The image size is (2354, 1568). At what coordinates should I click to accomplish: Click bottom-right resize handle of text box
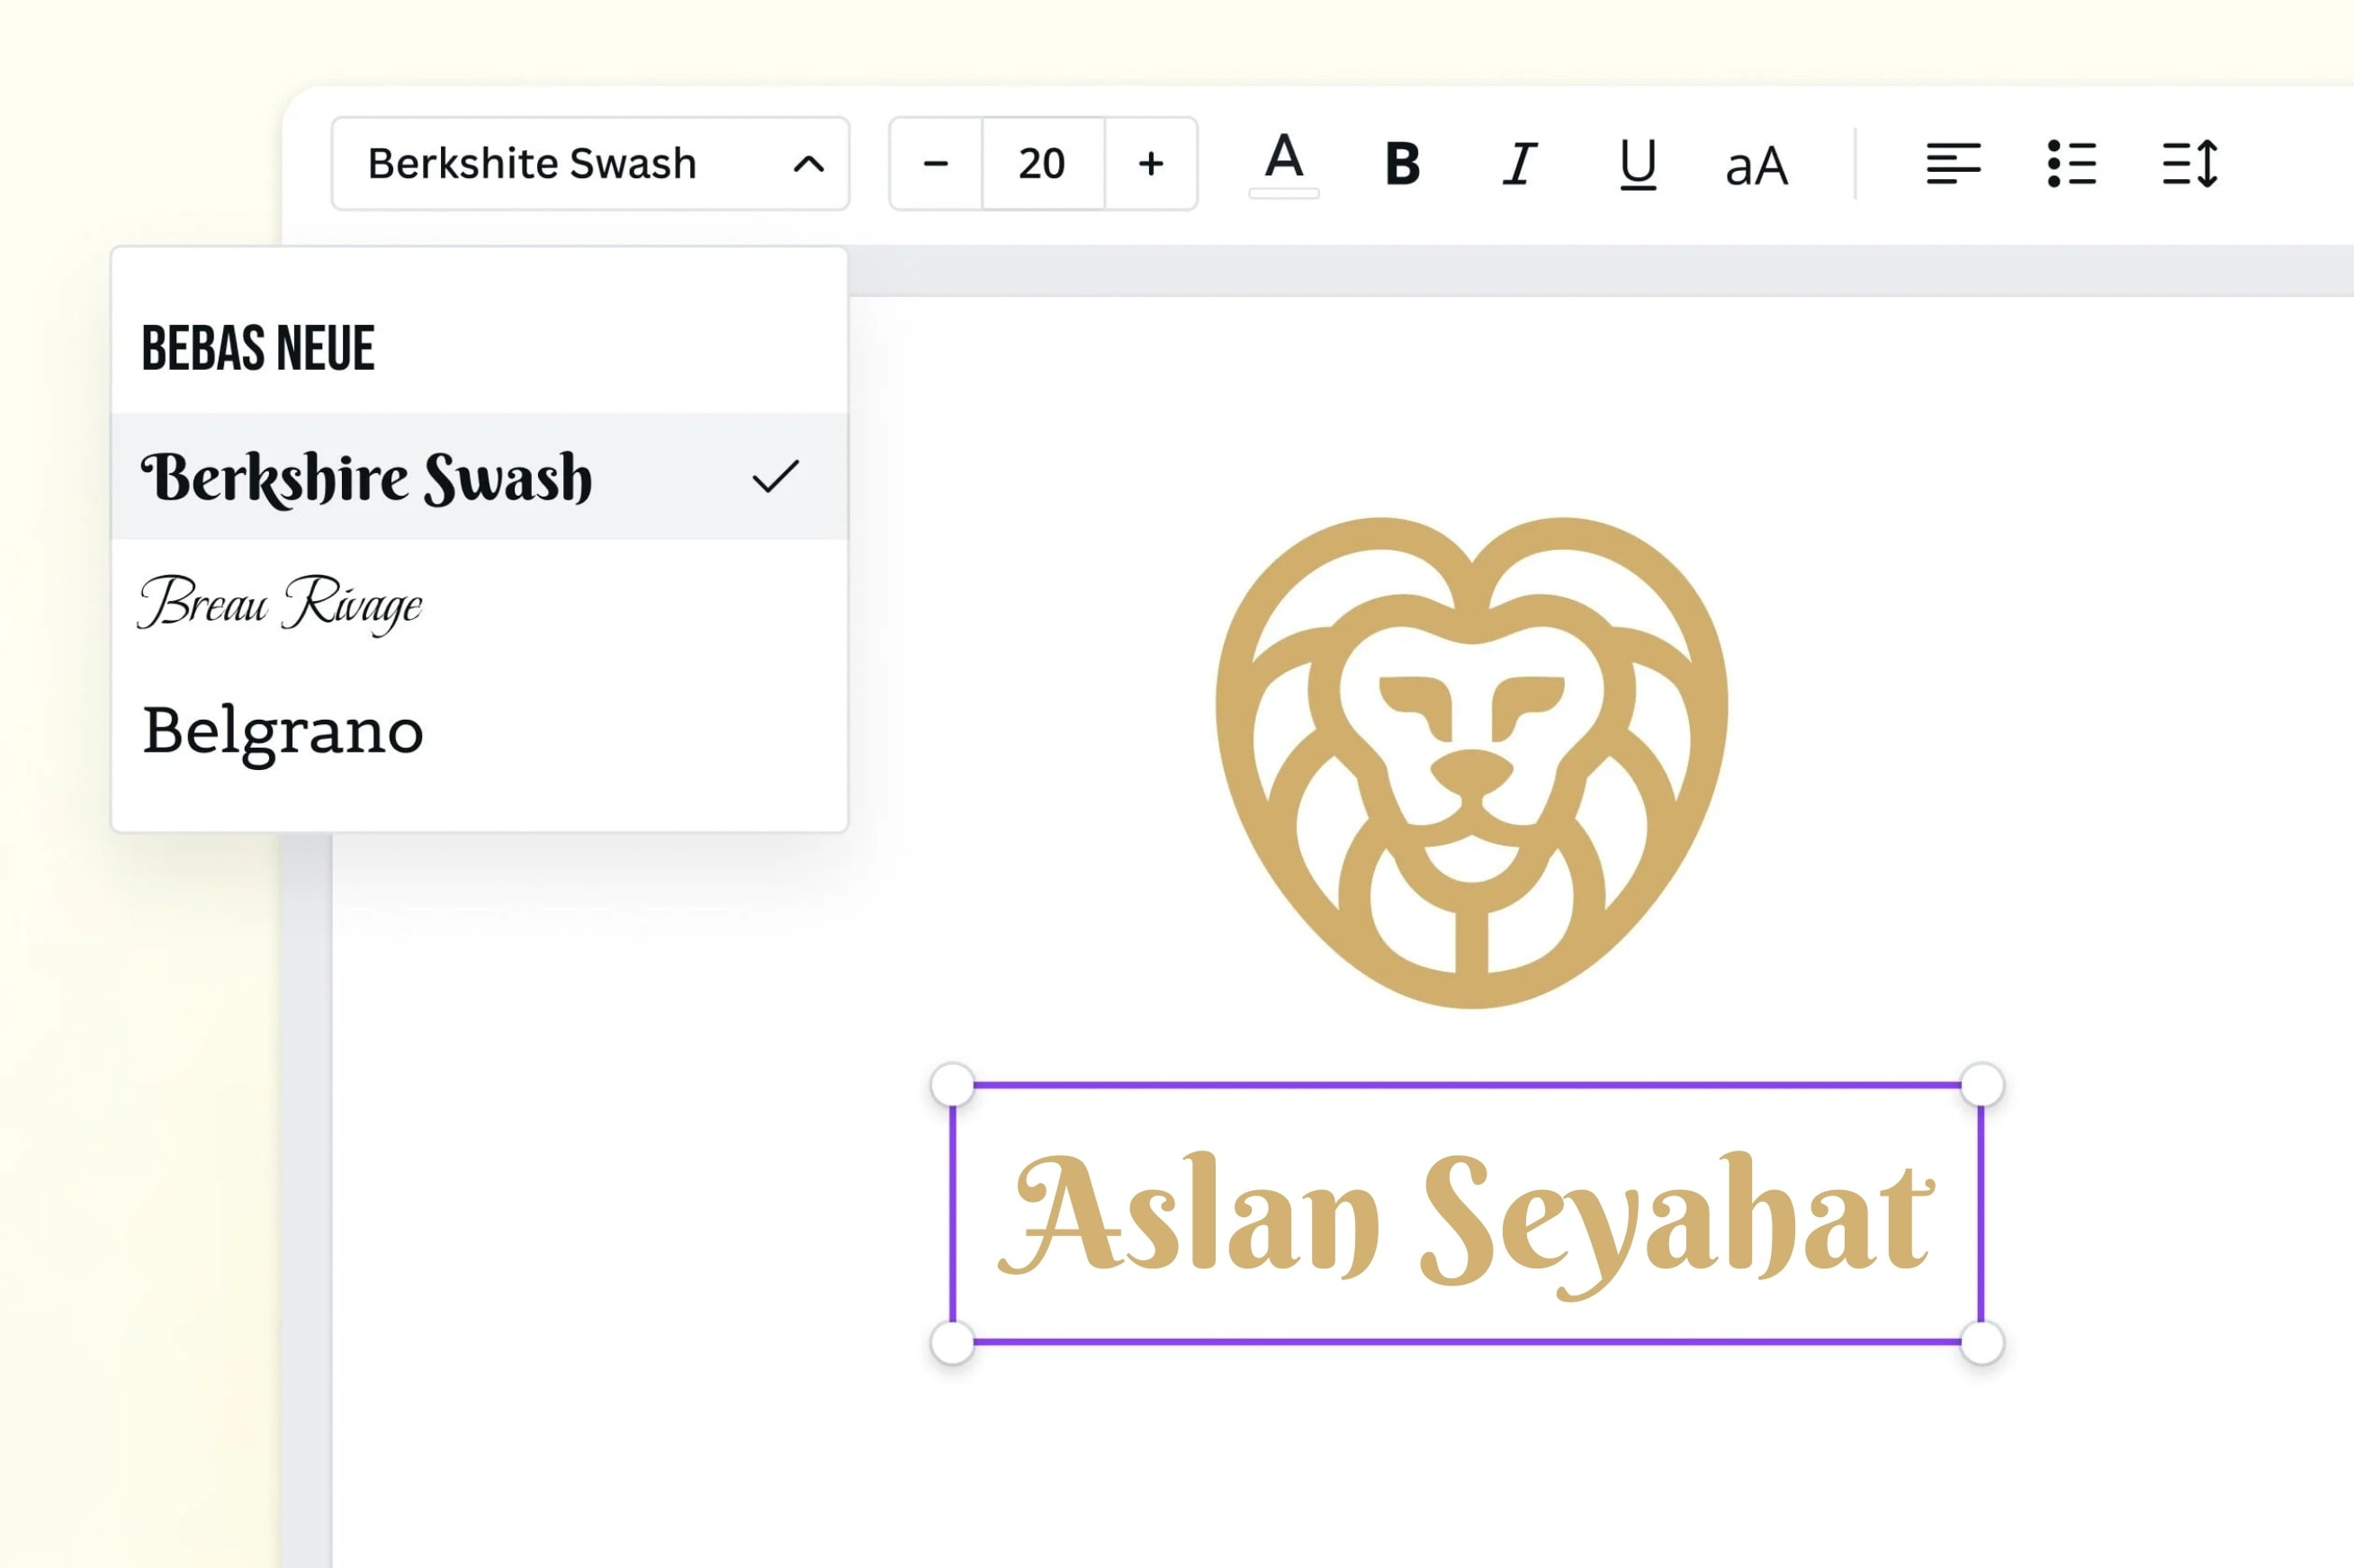[x=1982, y=1342]
